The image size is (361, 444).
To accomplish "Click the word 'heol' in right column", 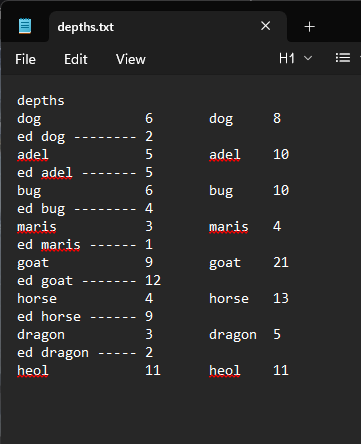I will tap(225, 370).
